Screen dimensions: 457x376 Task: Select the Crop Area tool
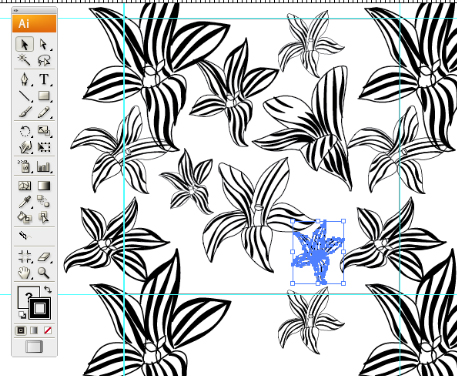[24, 257]
